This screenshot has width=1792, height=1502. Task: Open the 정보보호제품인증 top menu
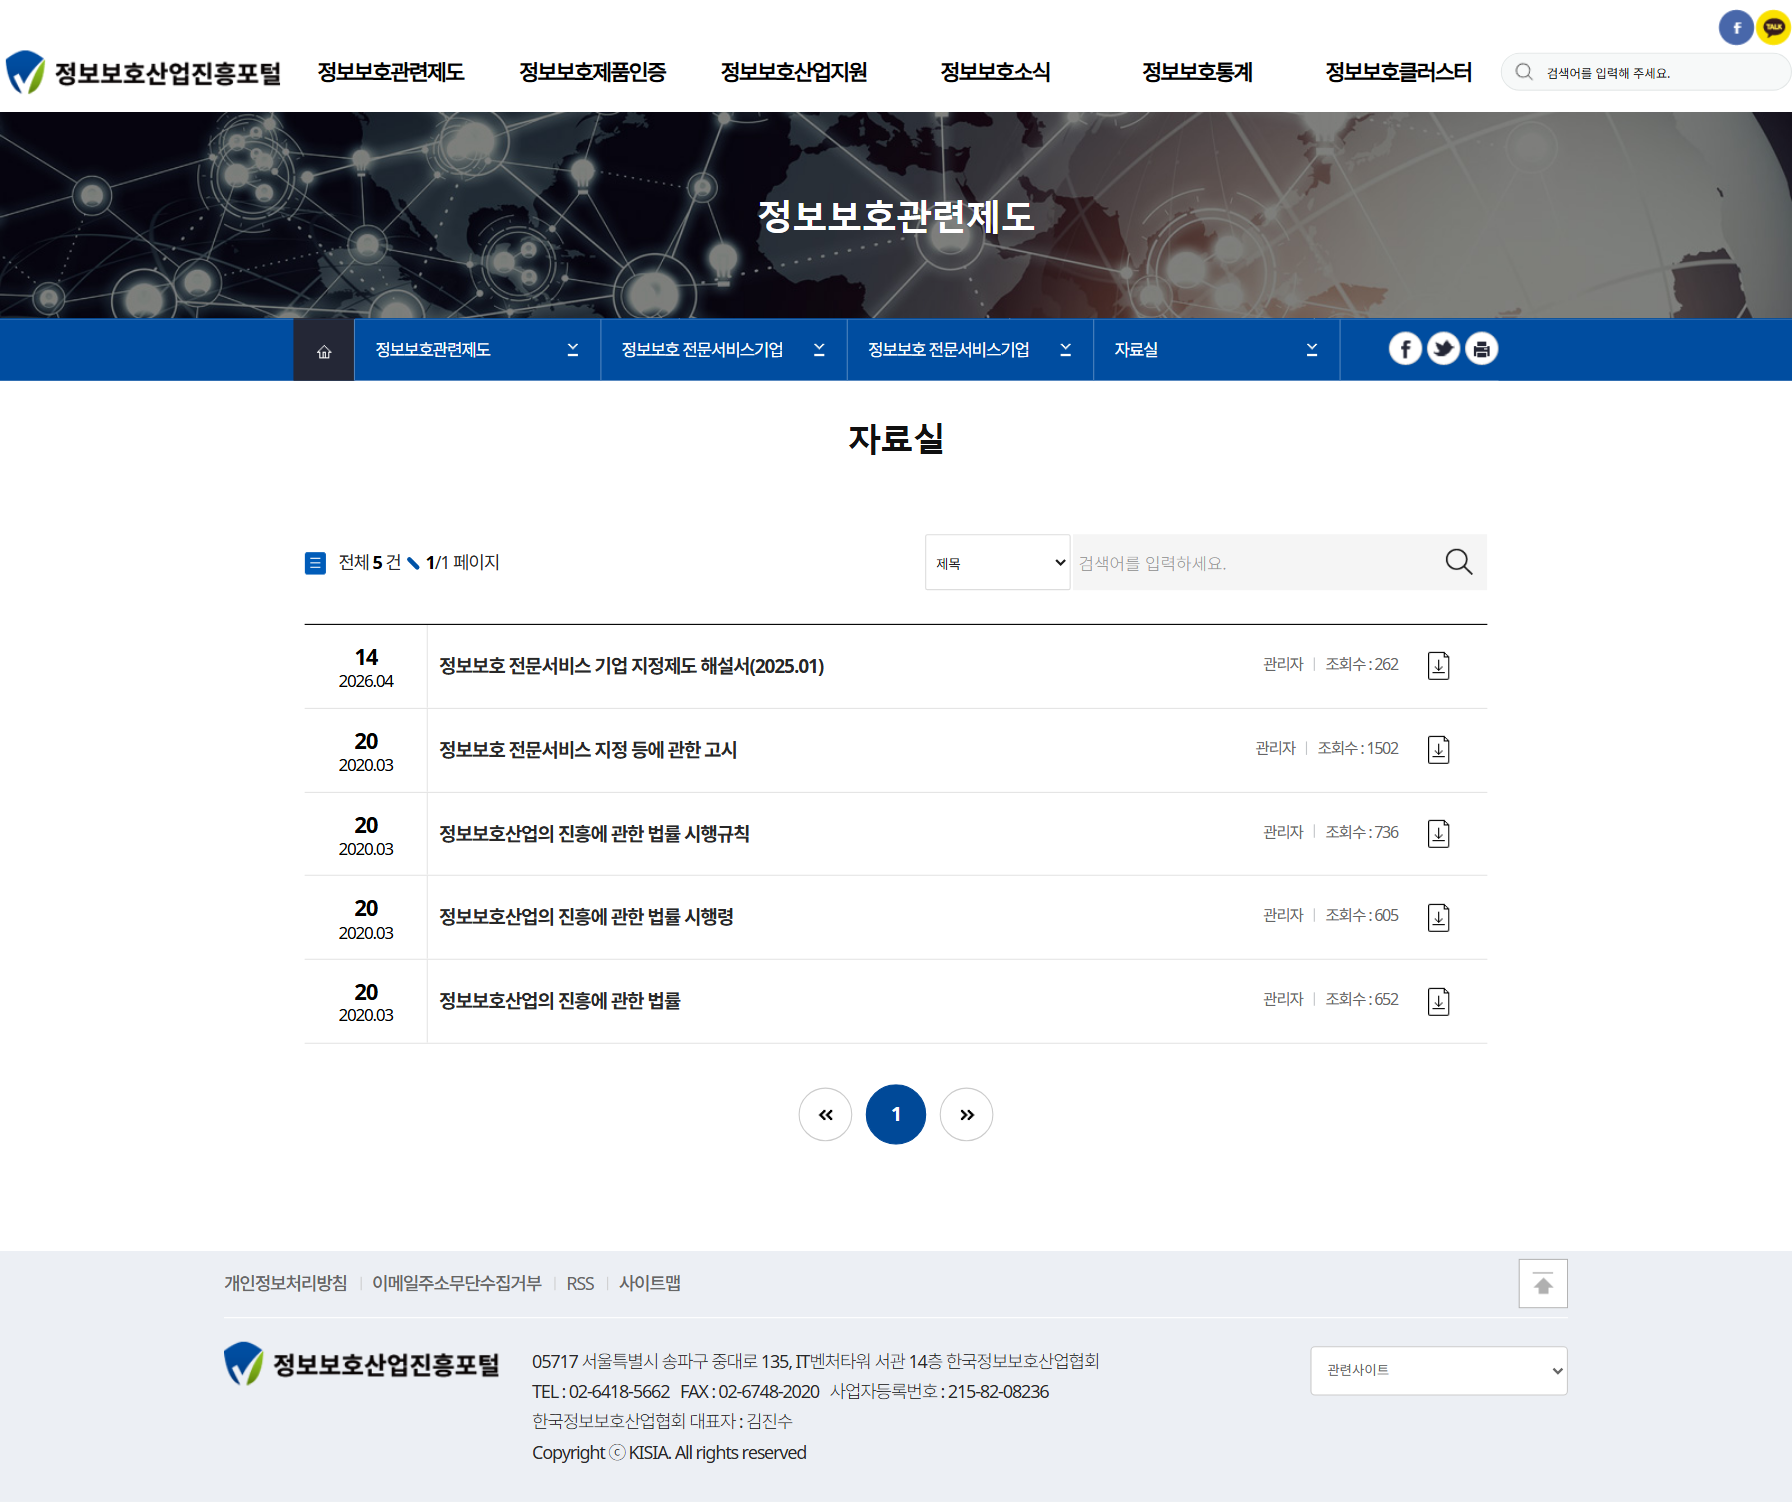[x=593, y=72]
